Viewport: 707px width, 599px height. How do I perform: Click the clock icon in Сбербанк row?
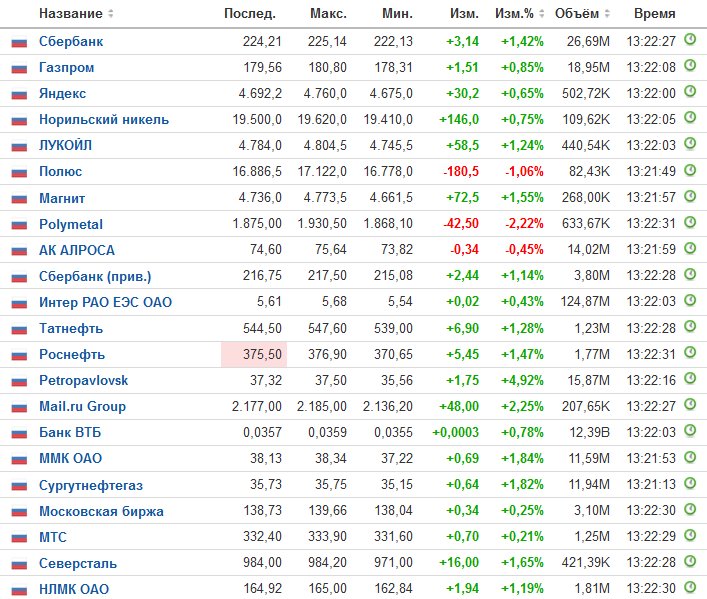[690, 40]
